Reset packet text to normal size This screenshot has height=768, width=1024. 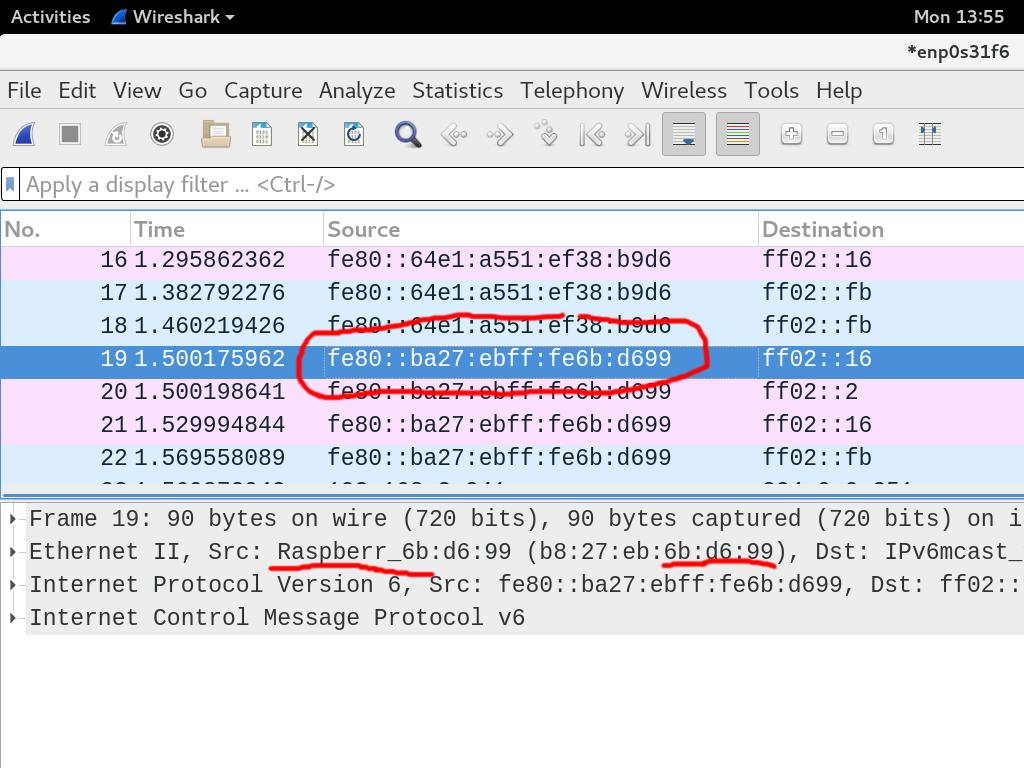pos(884,135)
